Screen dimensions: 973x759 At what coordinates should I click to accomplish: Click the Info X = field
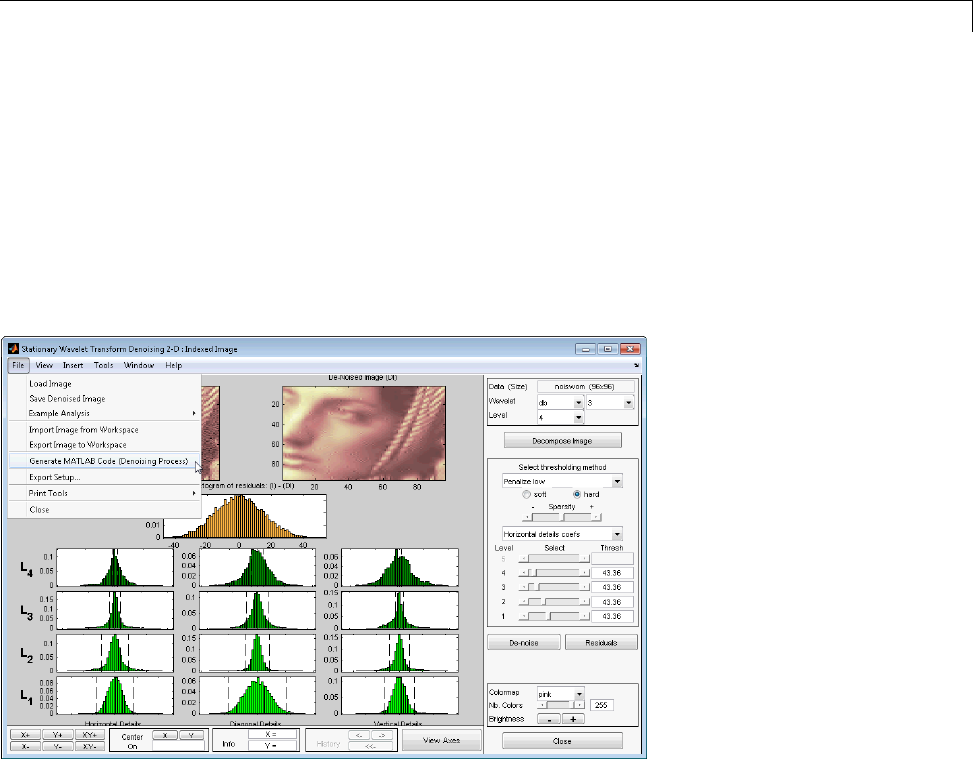[x=272, y=735]
